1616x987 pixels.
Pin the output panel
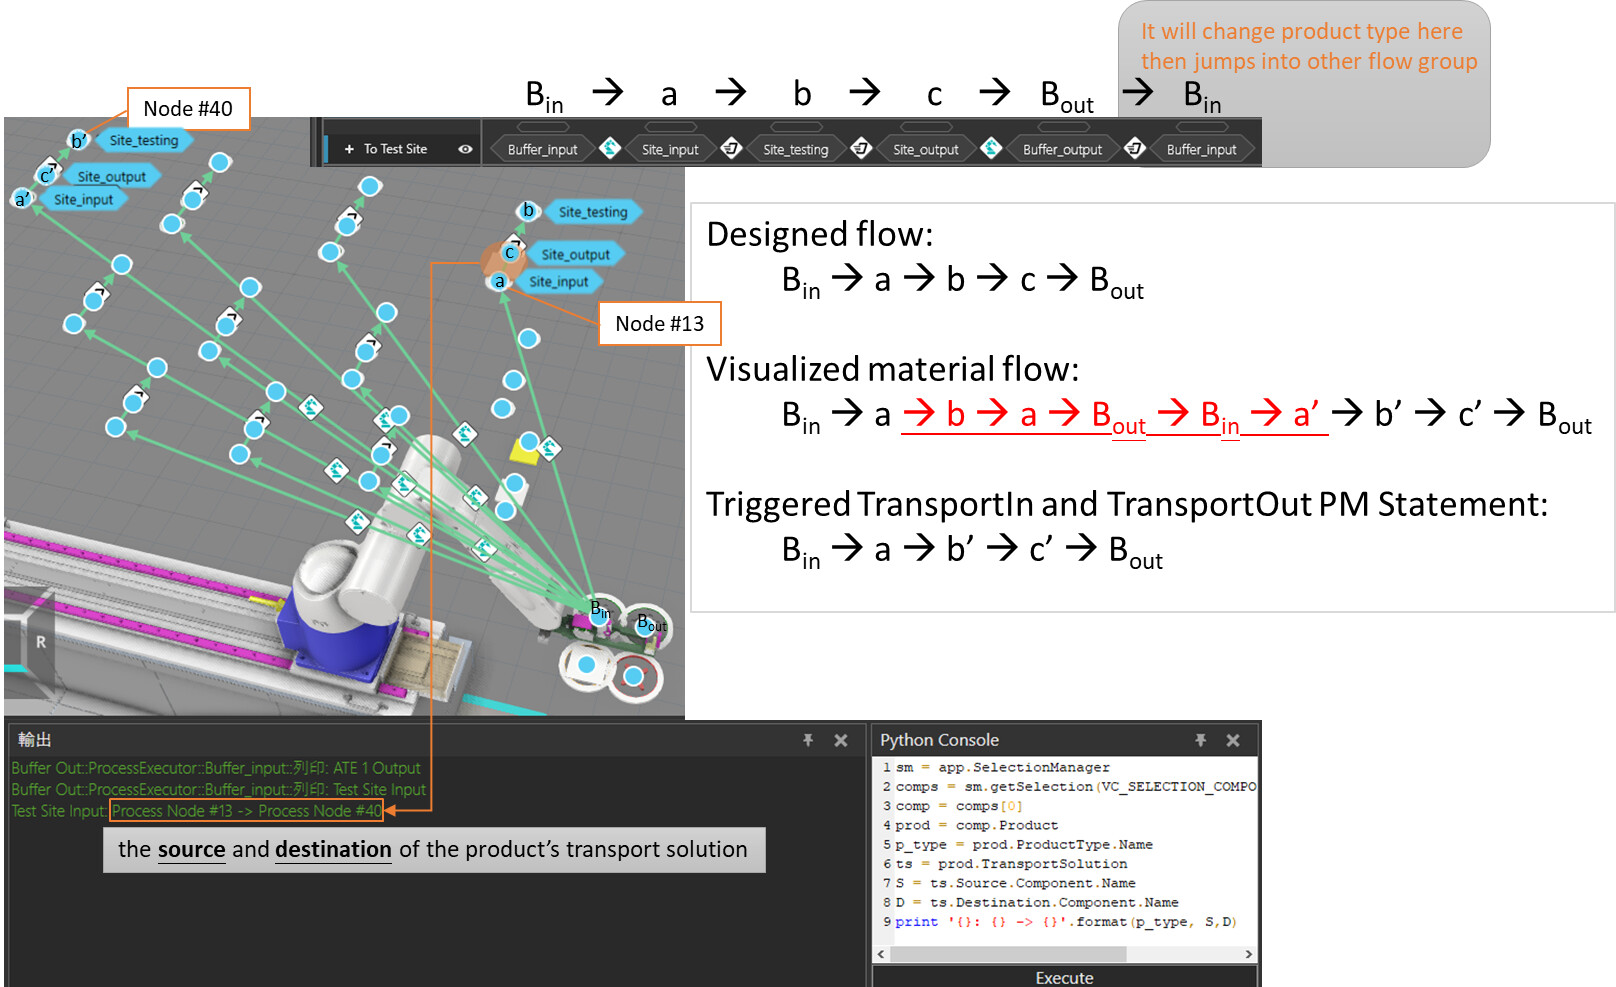(x=808, y=740)
